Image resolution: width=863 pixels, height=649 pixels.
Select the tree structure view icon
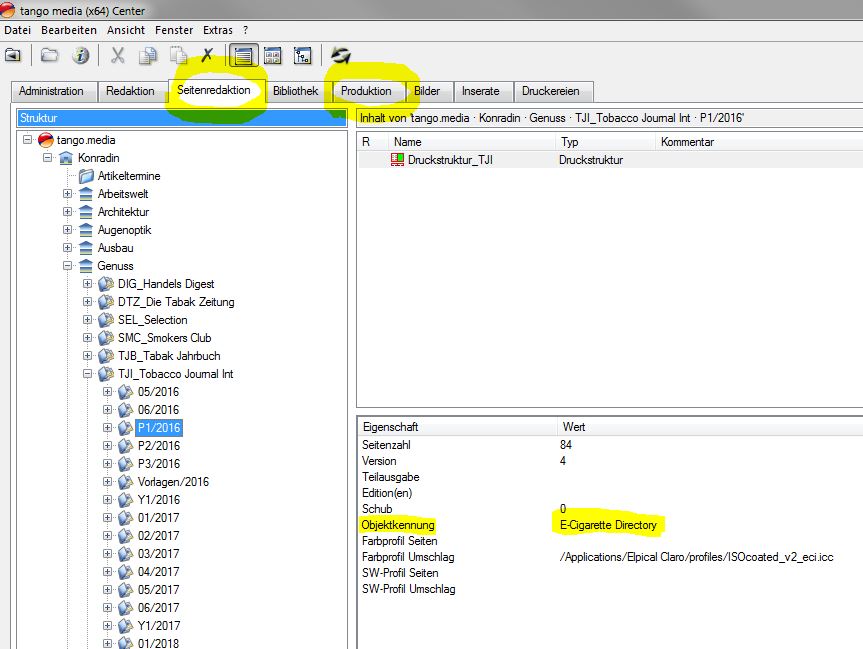tap(303, 56)
